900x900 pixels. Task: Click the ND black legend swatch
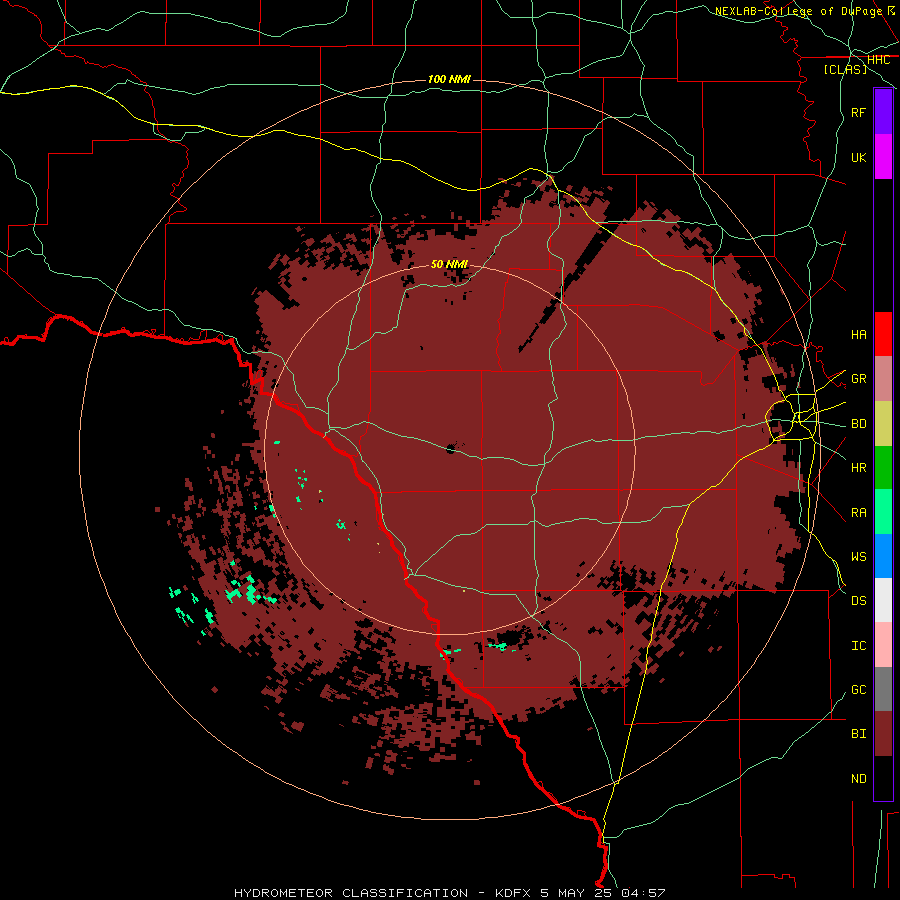click(x=883, y=778)
